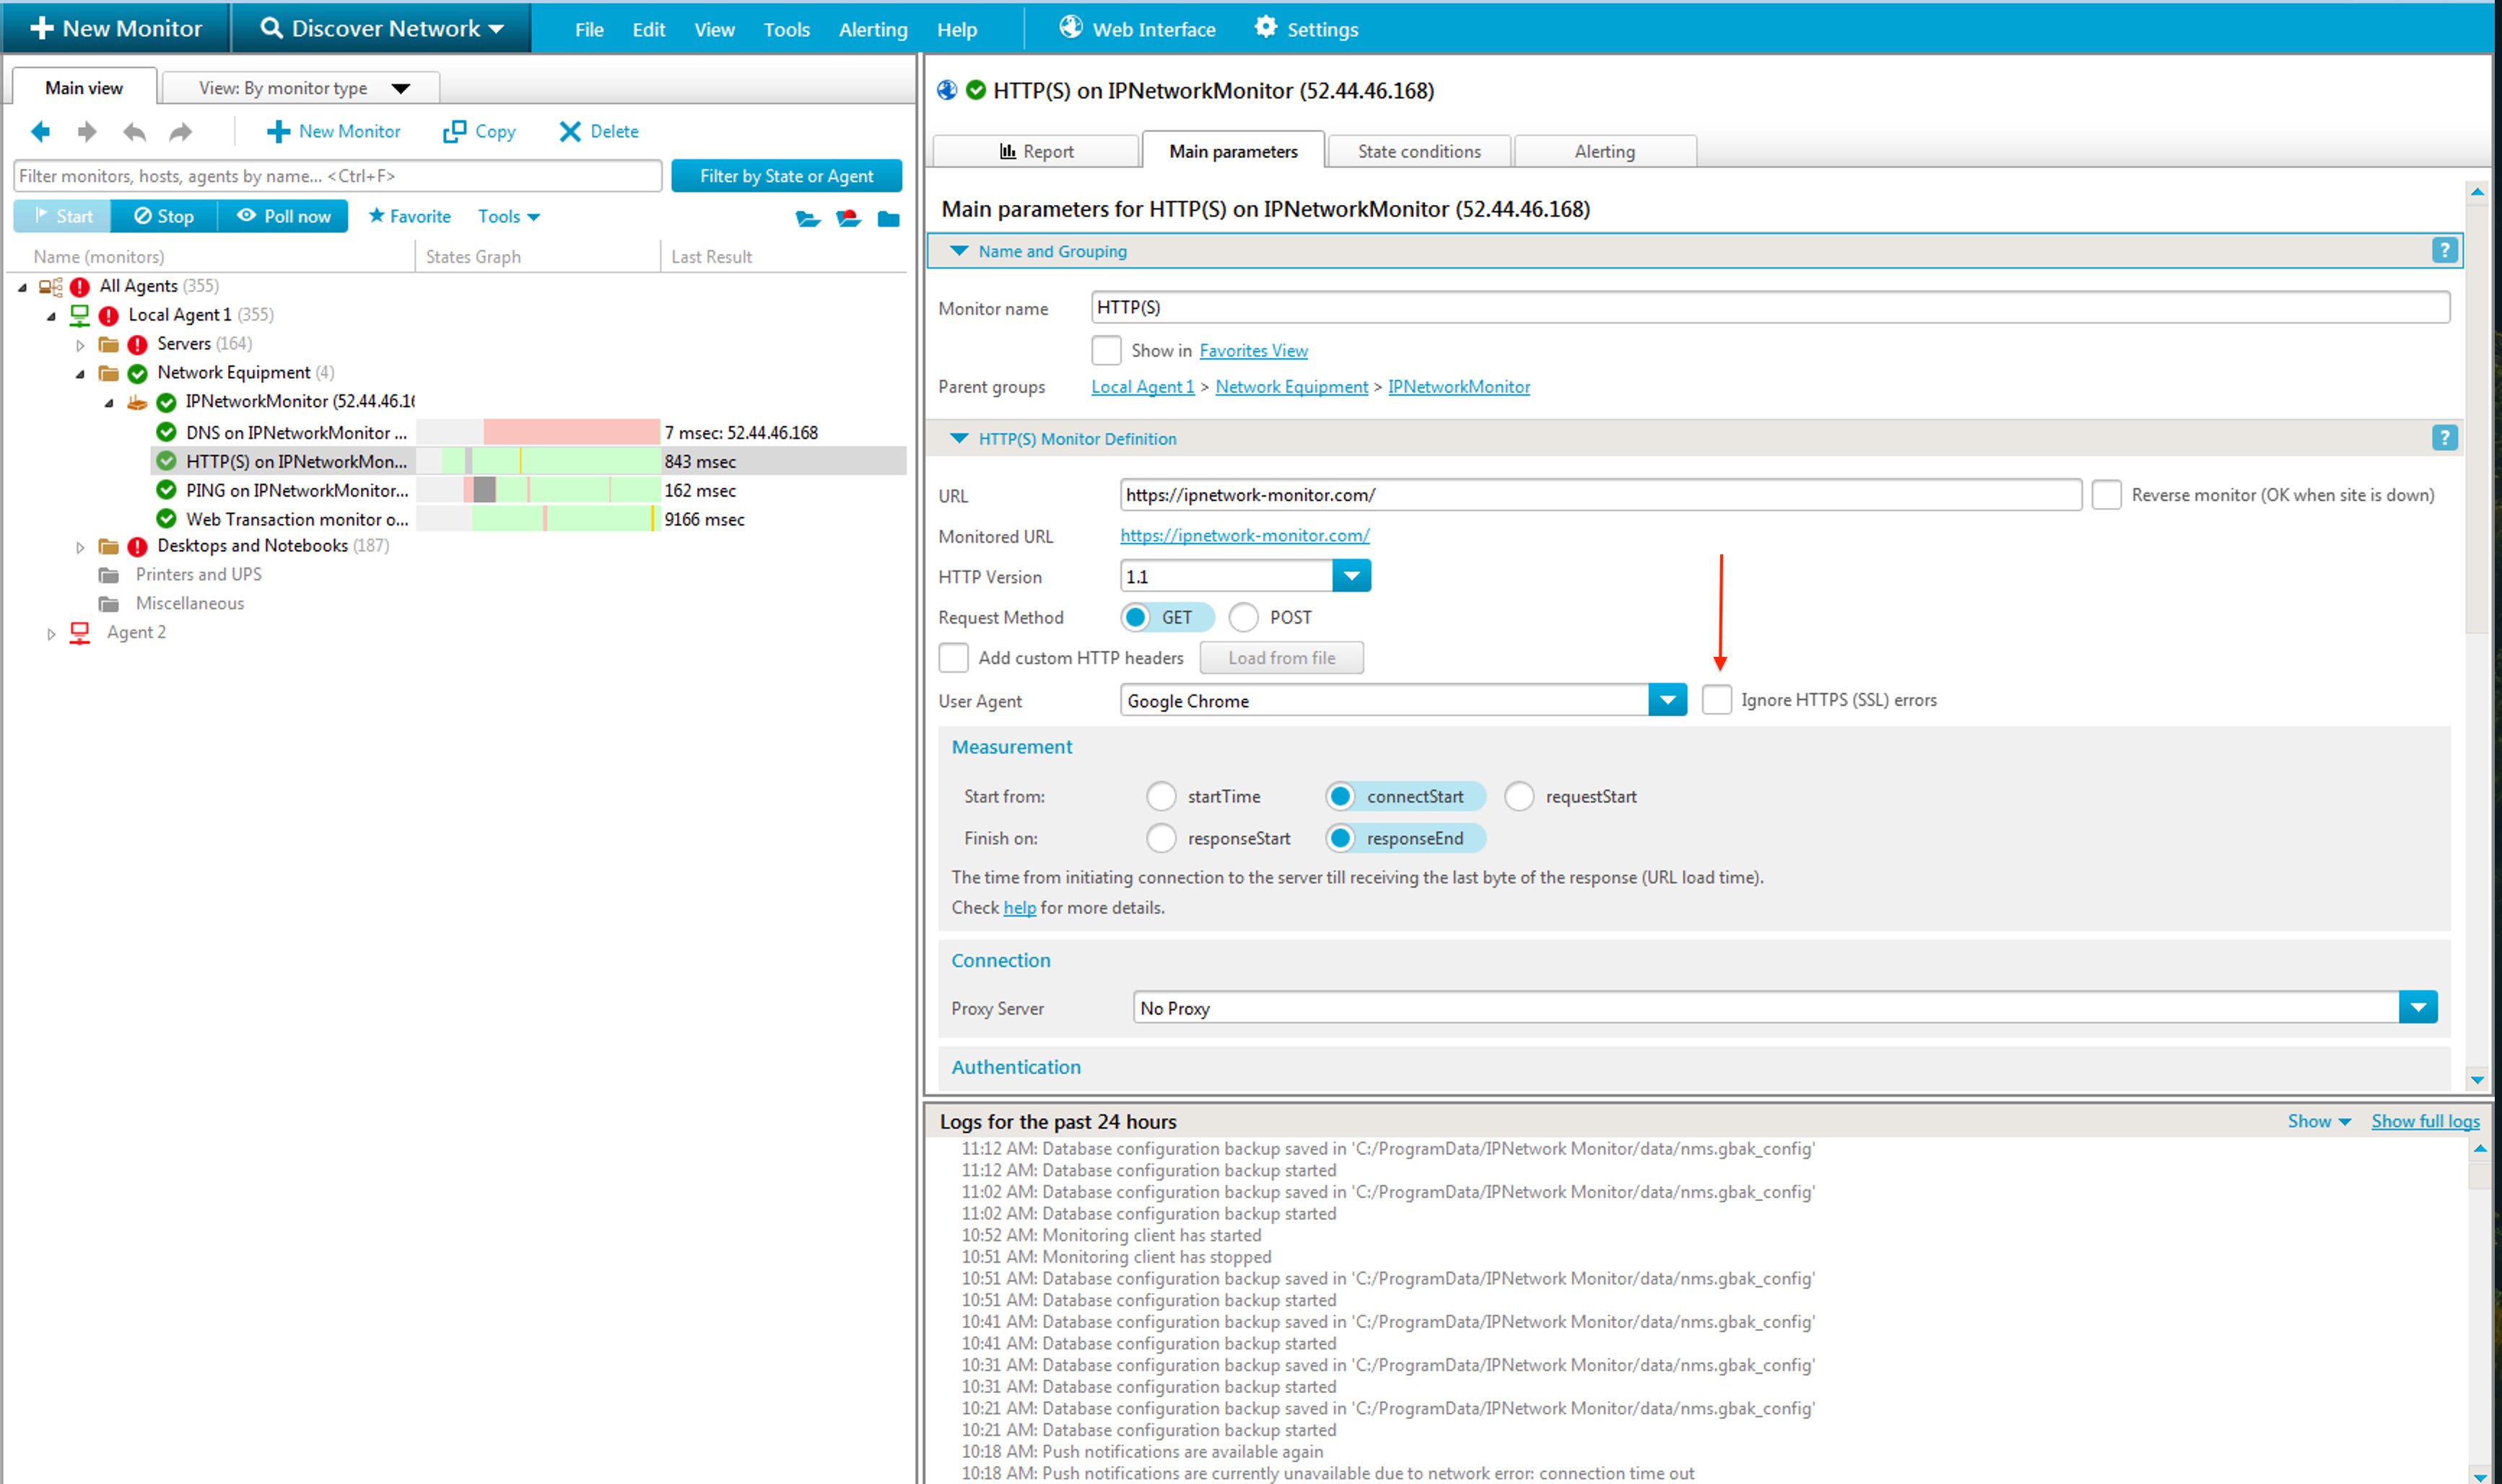Screen dimensions: 2502x1484
Task: Click the Report tab chart icon
Action: pyautogui.click(x=1008, y=151)
